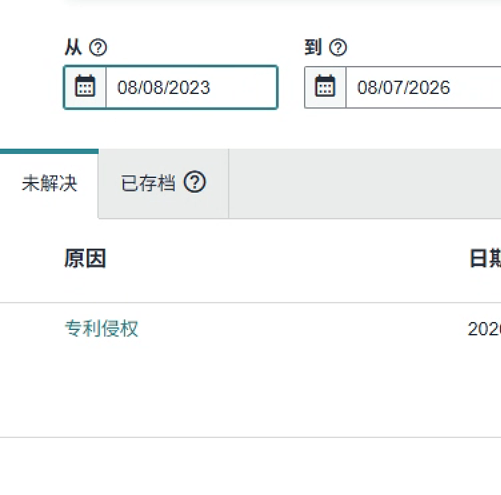Click the header row between 原因 and 日期
501x495 pixels.
tap(287, 259)
